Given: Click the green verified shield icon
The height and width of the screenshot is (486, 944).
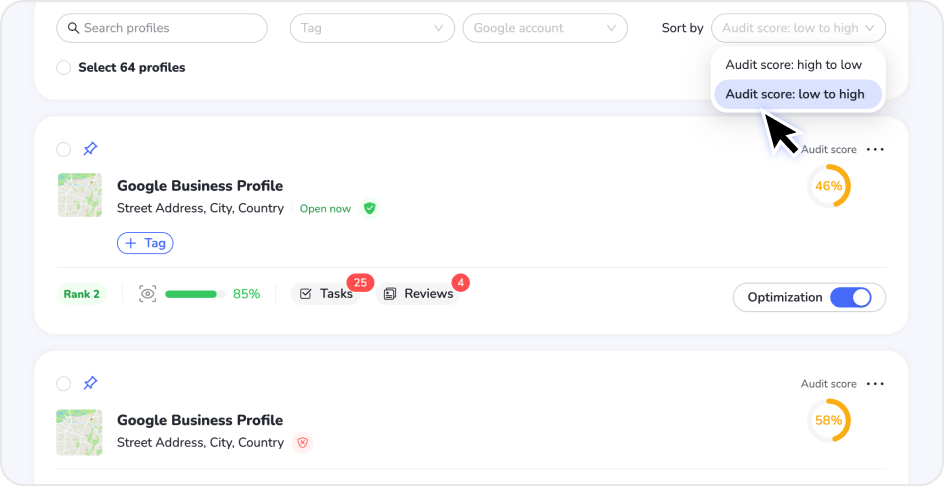Looking at the screenshot, I should (x=370, y=208).
